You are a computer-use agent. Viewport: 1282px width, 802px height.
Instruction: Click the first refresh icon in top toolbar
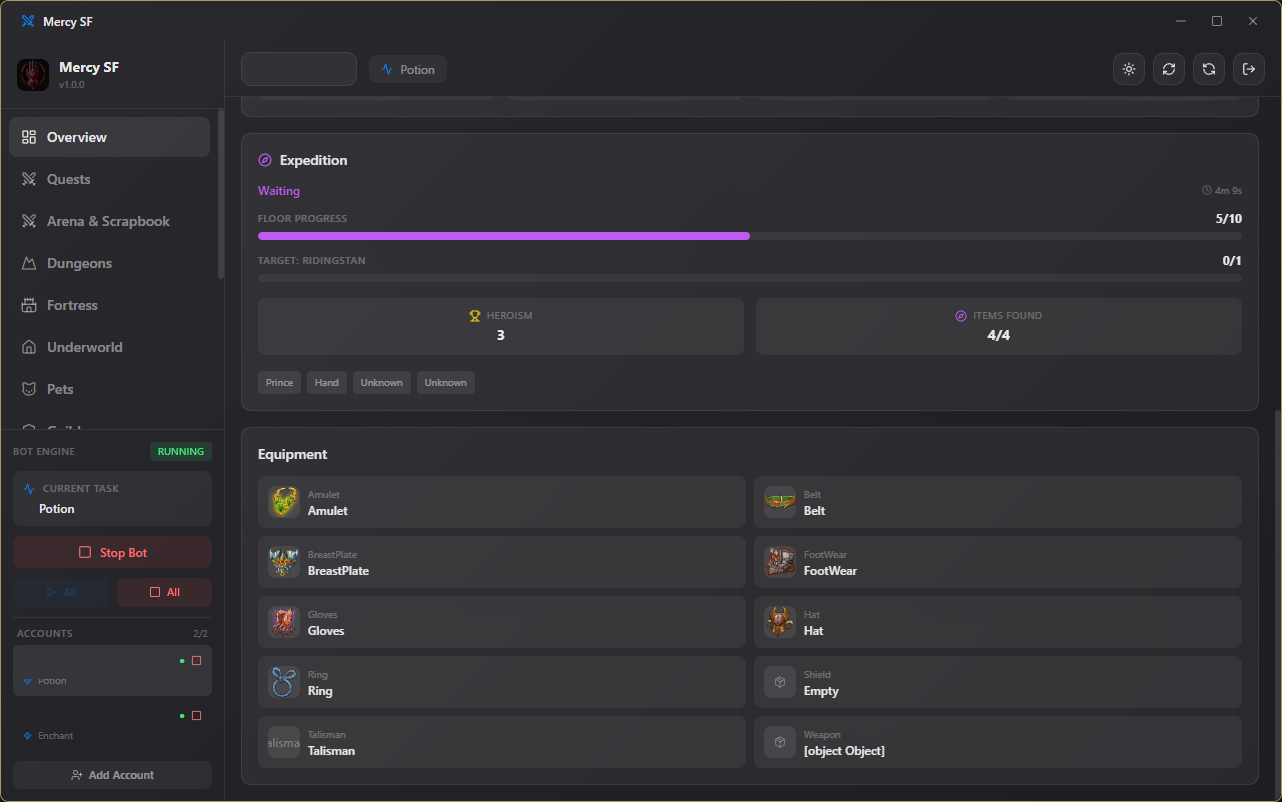pos(1169,69)
